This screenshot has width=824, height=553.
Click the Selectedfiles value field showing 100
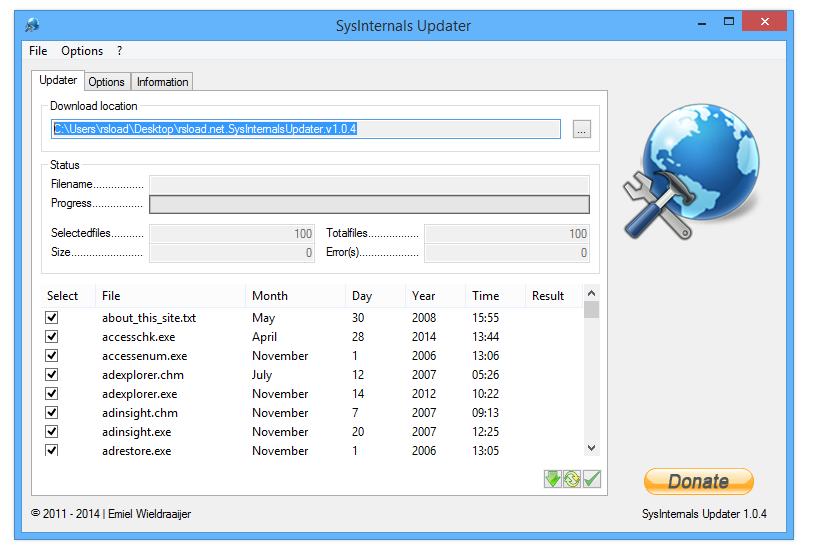point(232,233)
